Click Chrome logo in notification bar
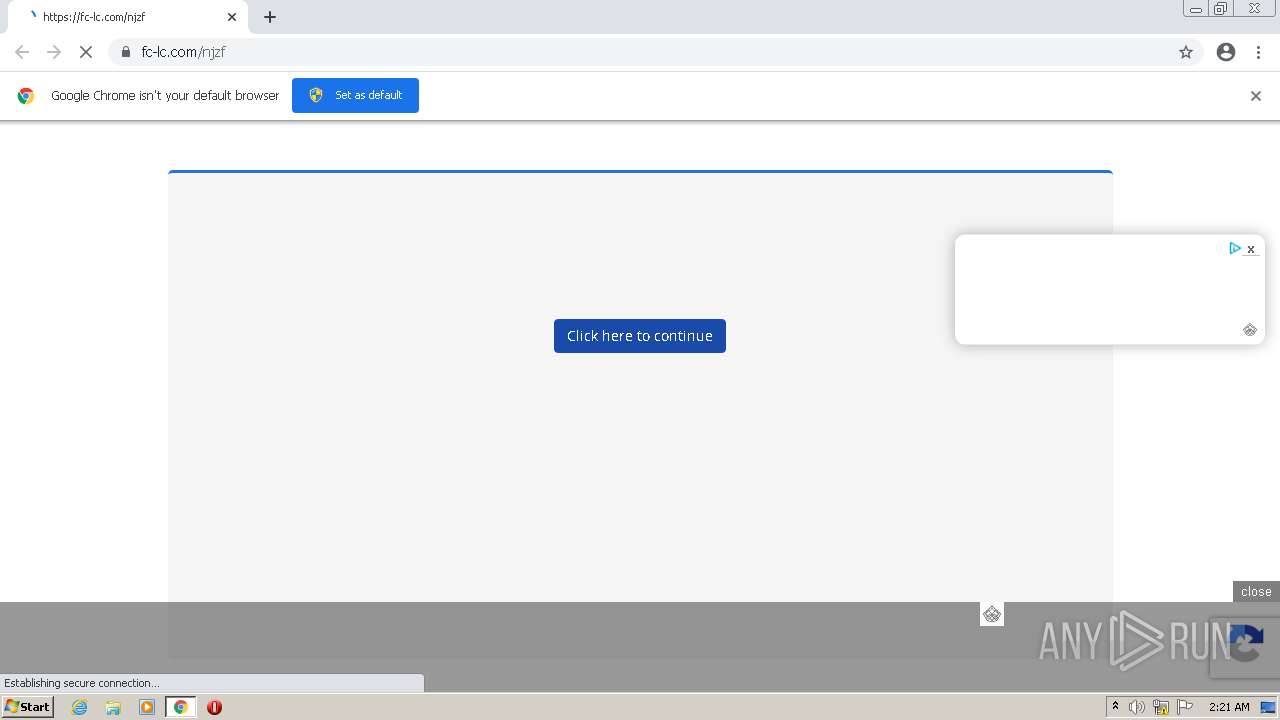The width and height of the screenshot is (1280, 720). (x=26, y=96)
